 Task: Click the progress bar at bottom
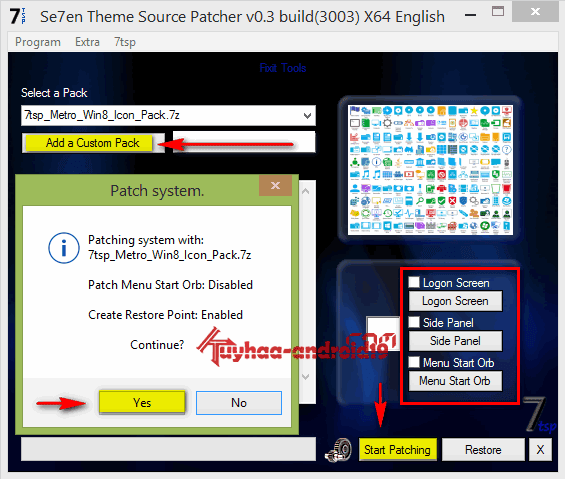tap(168, 449)
